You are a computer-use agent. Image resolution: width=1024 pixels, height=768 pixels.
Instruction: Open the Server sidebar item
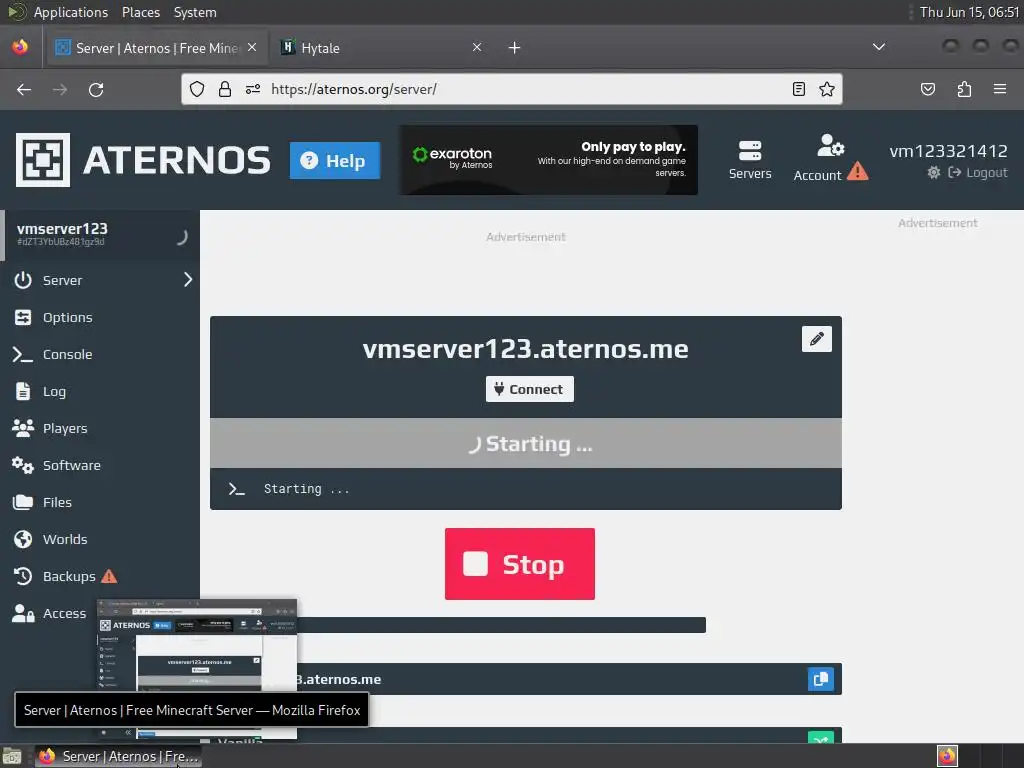[x=100, y=280]
